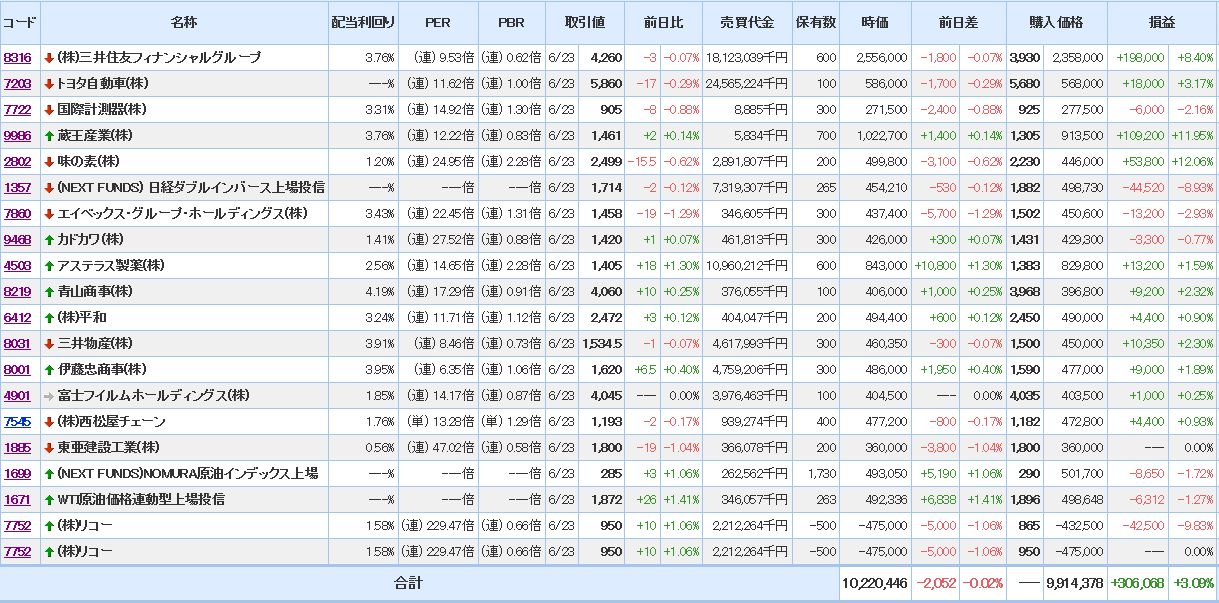Open stock code link 7545
The image size is (1219, 603).
click(17, 422)
